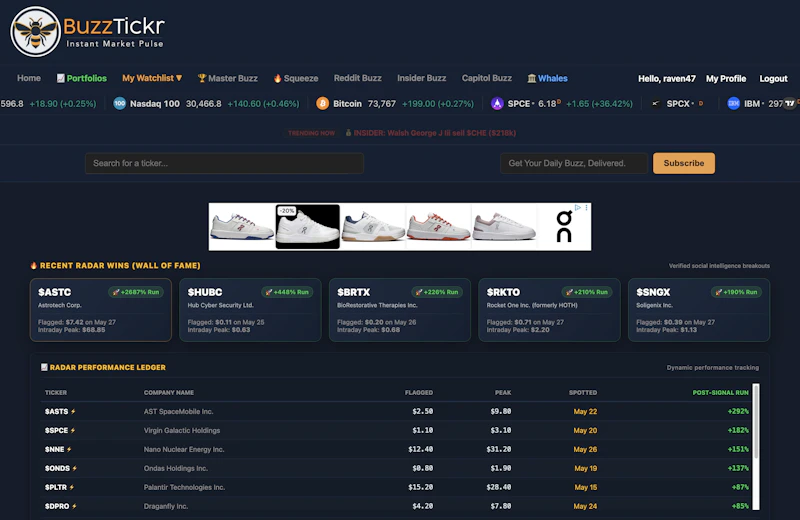Click the +448% Run badge
The height and width of the screenshot is (520, 800).
287,292
